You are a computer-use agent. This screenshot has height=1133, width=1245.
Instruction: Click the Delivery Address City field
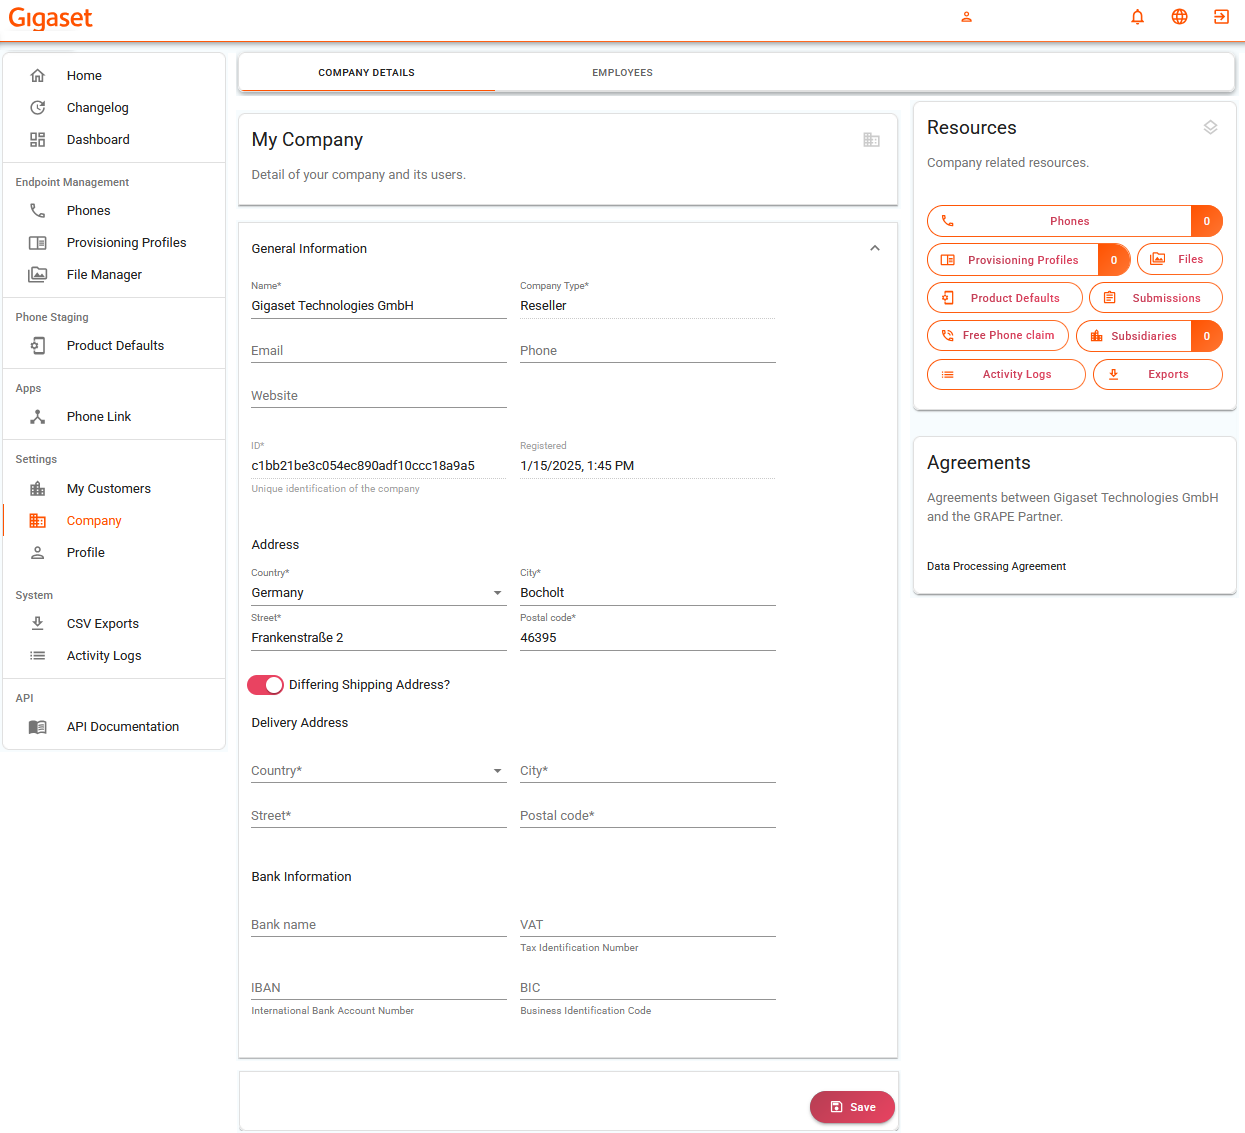coord(648,771)
